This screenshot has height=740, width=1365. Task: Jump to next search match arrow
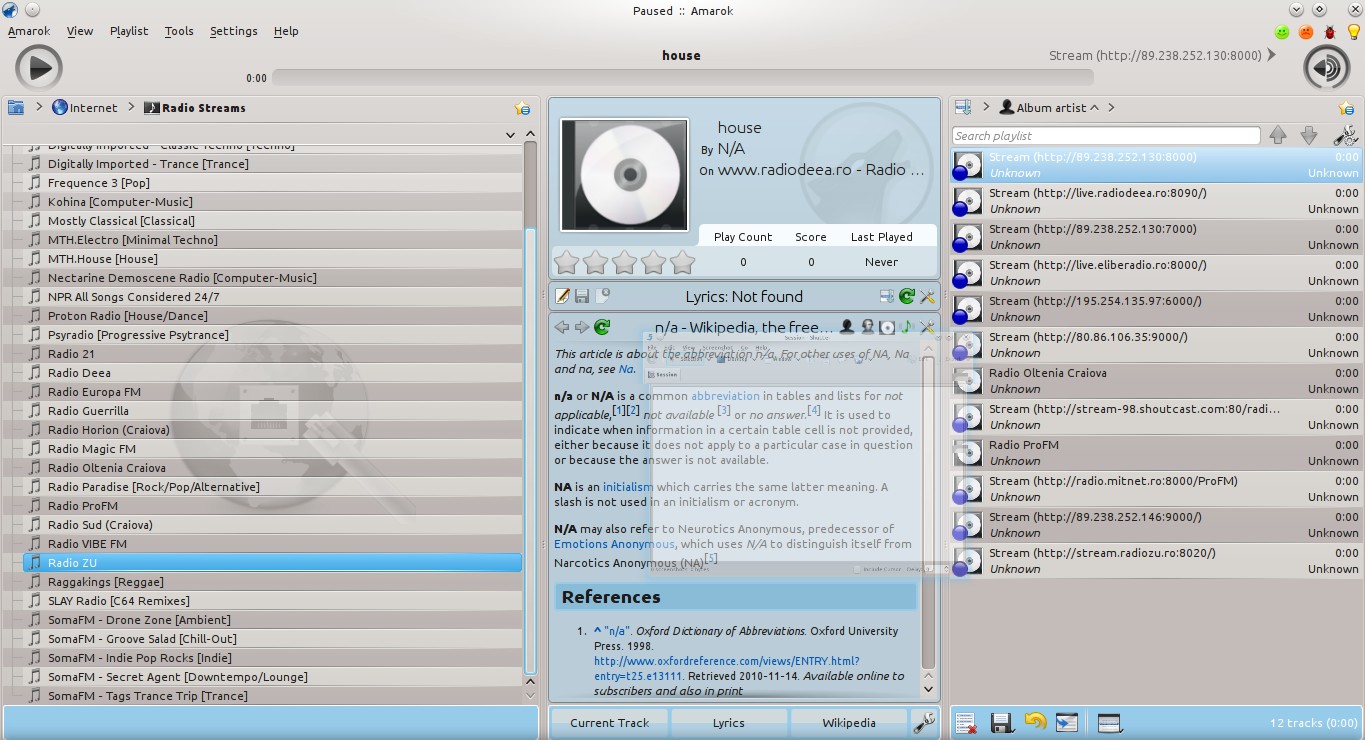(1308, 135)
